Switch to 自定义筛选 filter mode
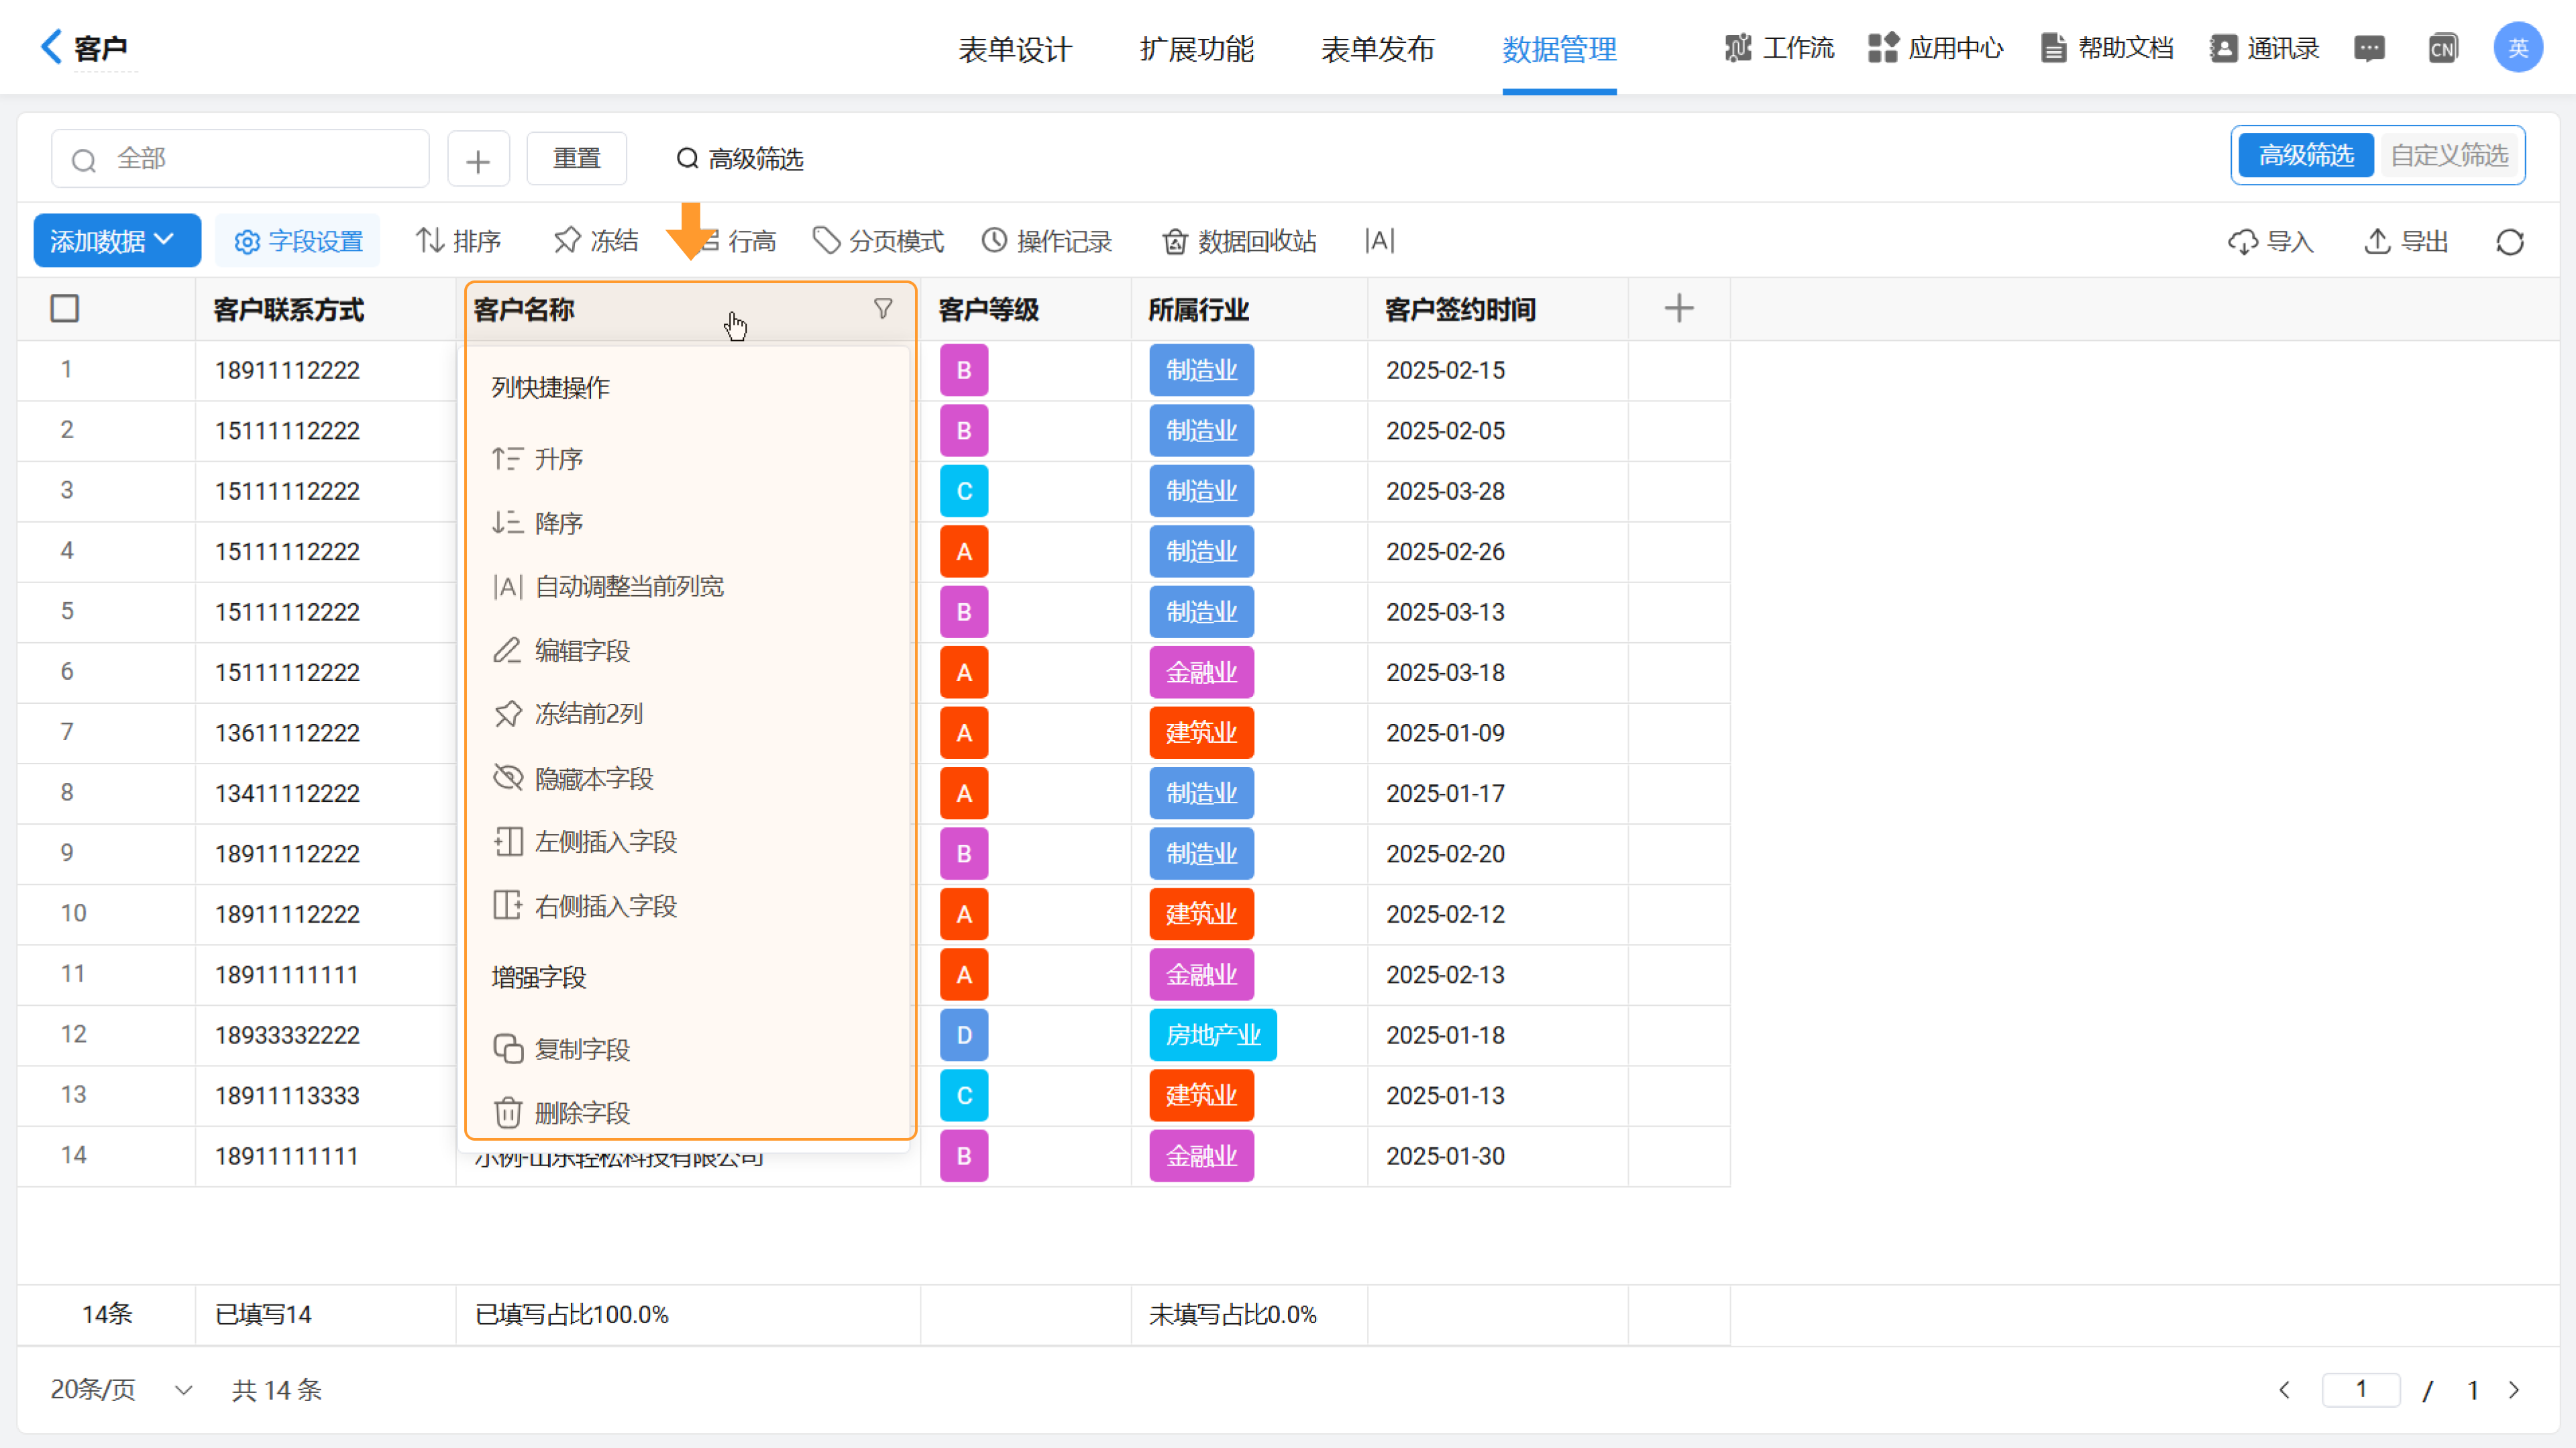Screen dimensions: 2576x1448 [2448, 155]
